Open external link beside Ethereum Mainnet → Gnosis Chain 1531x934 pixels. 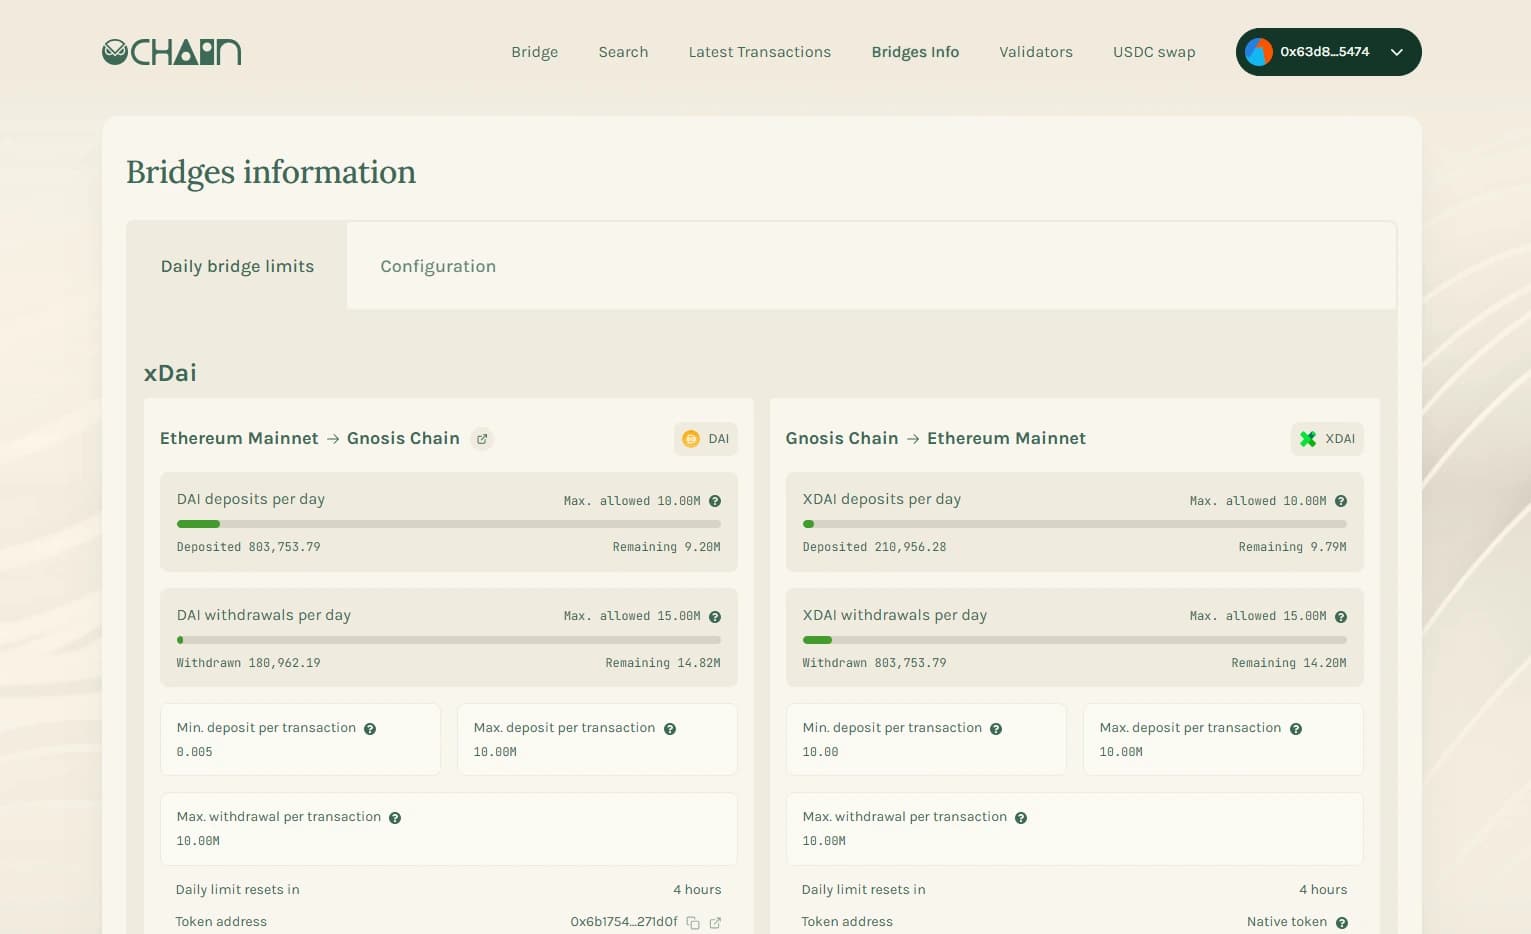pyautogui.click(x=482, y=439)
